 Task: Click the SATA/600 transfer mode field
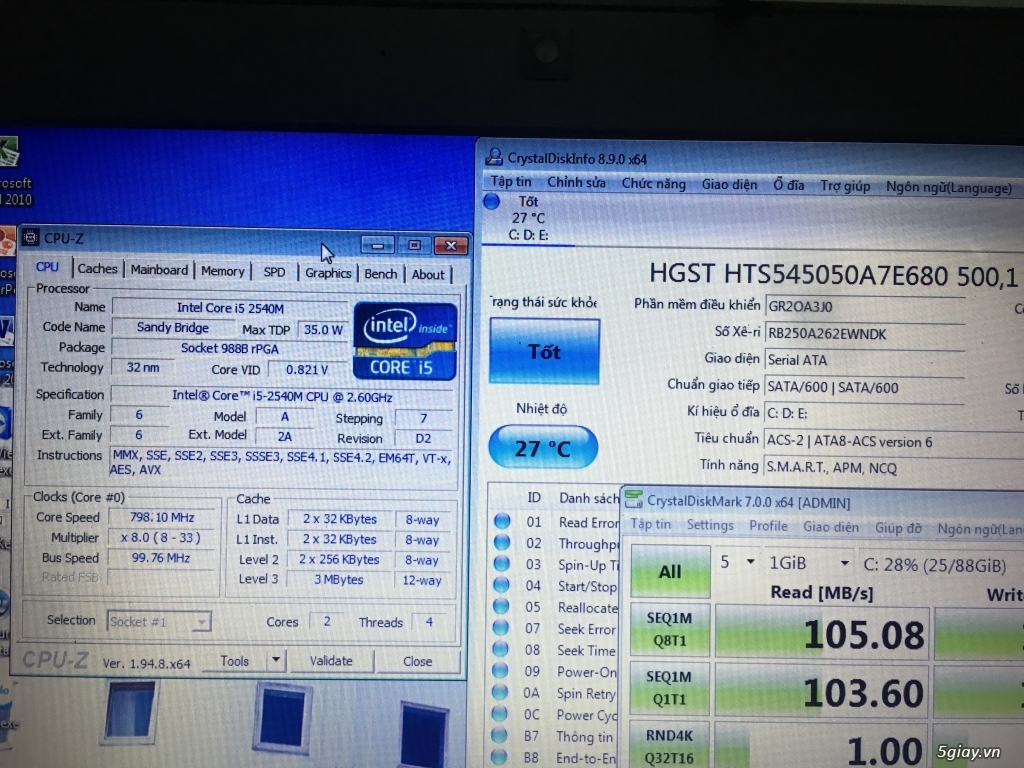coord(865,387)
